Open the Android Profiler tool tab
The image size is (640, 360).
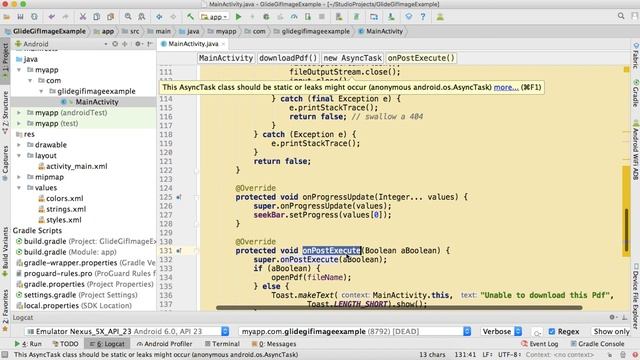[x=164, y=344]
